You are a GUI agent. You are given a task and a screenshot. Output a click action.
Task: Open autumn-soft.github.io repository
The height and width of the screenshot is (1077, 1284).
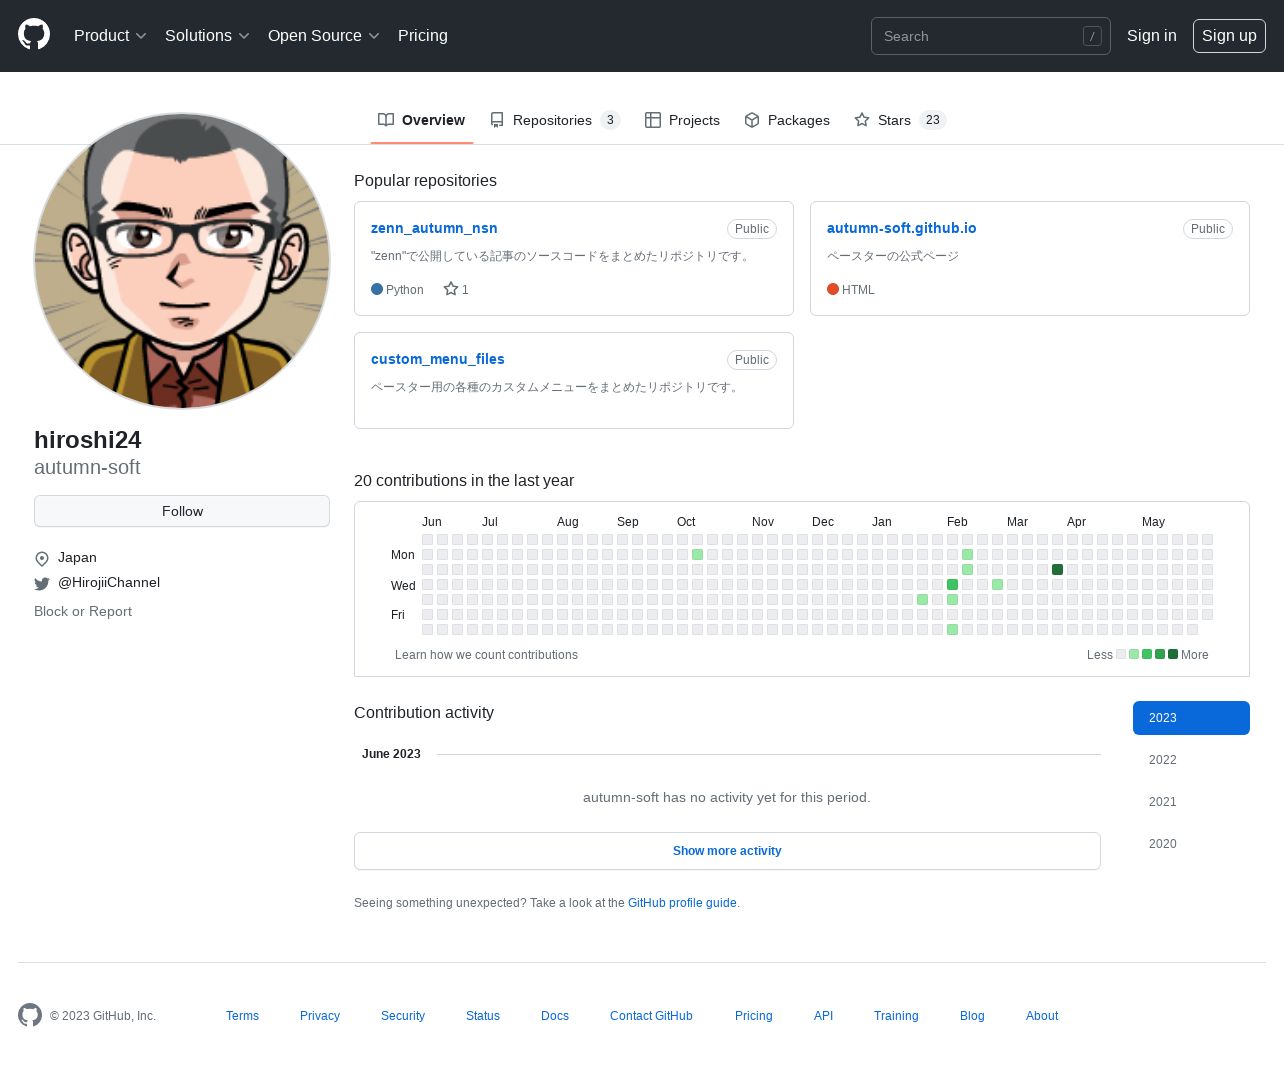[901, 228]
